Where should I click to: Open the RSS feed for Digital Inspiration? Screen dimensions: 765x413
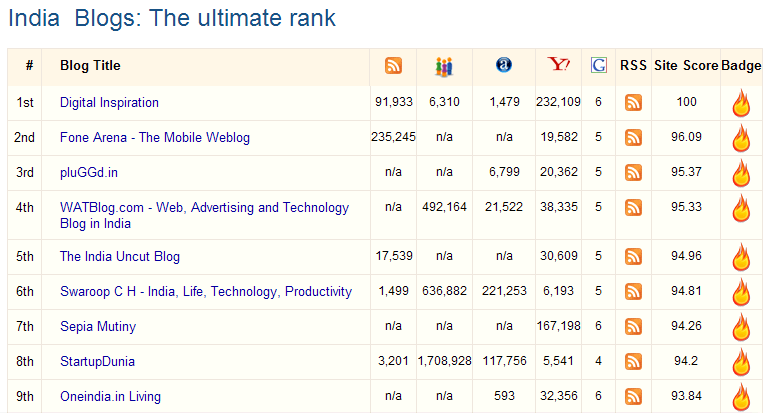tap(633, 103)
